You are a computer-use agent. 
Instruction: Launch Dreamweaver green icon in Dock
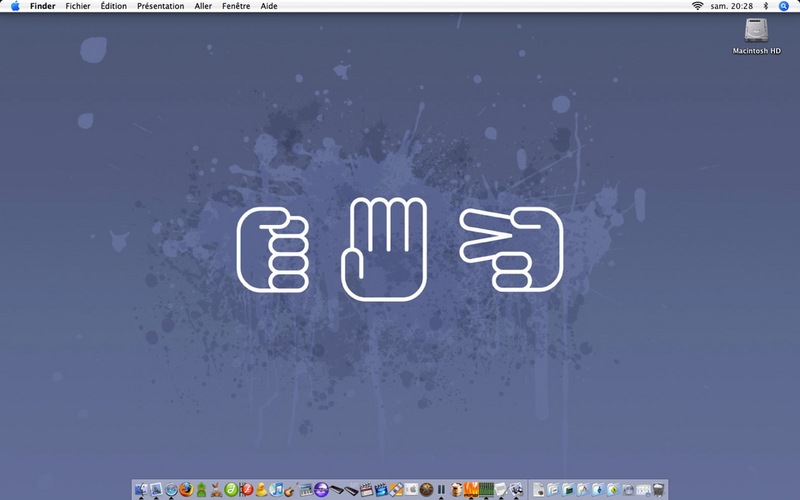(x=231, y=490)
